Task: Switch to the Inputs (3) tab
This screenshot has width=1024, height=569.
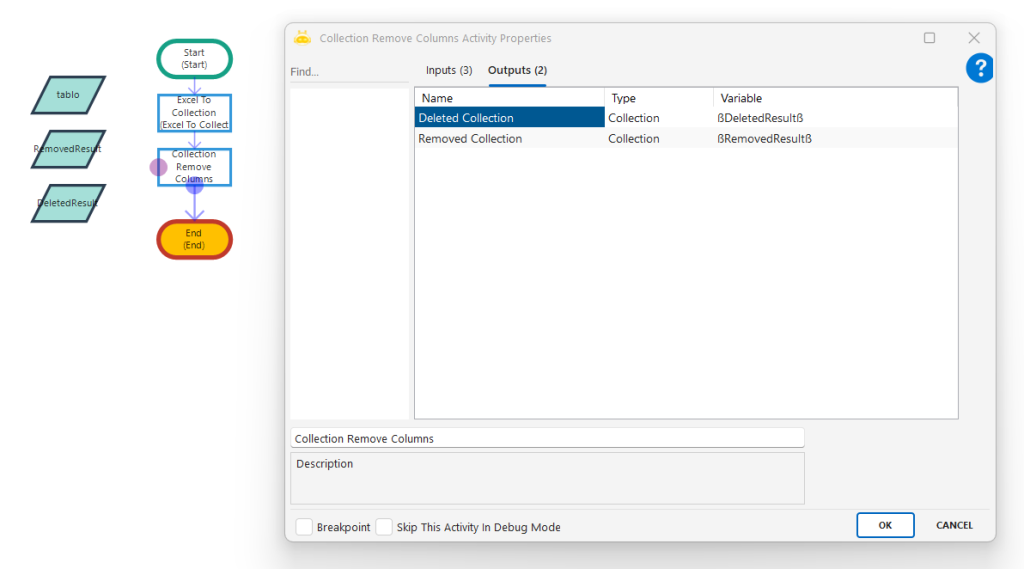Action: coord(449,70)
